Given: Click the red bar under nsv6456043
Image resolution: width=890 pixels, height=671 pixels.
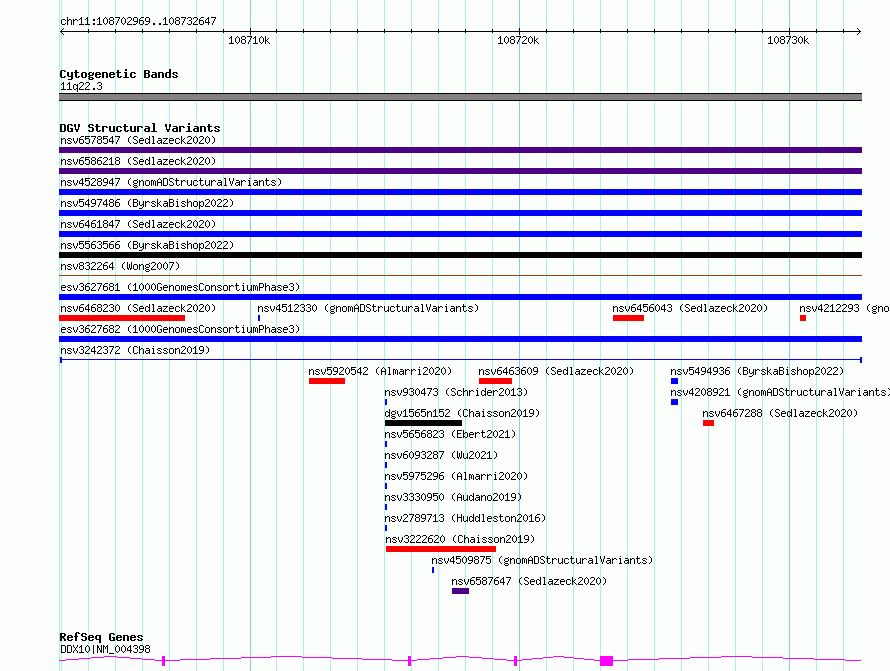Looking at the screenshot, I should tap(628, 318).
